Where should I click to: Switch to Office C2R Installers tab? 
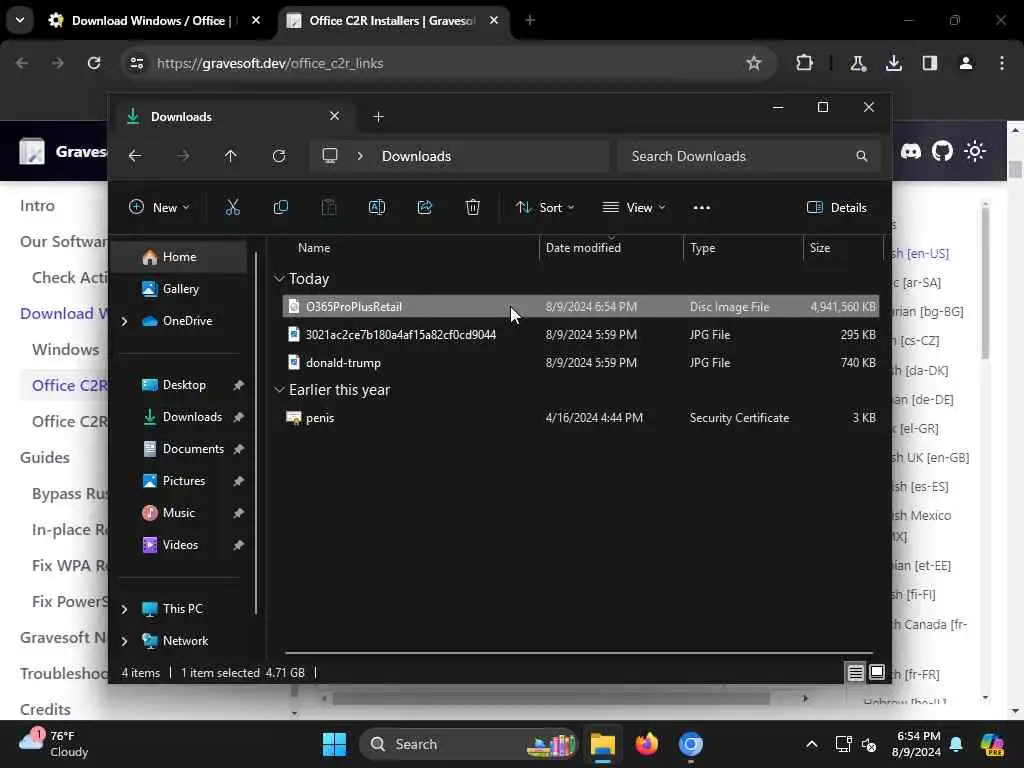click(392, 21)
